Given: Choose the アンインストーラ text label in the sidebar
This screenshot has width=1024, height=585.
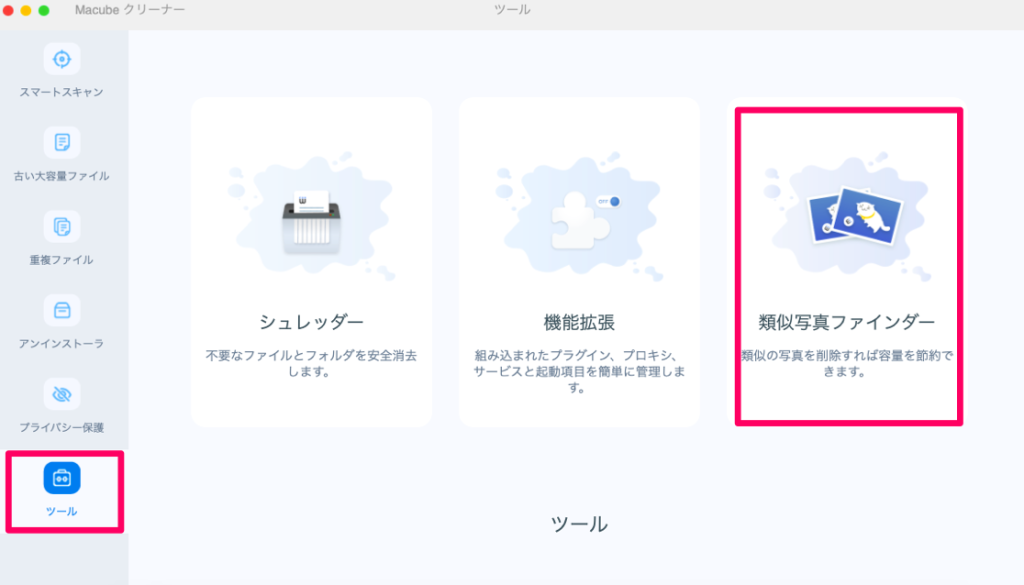Looking at the screenshot, I should 62,344.
